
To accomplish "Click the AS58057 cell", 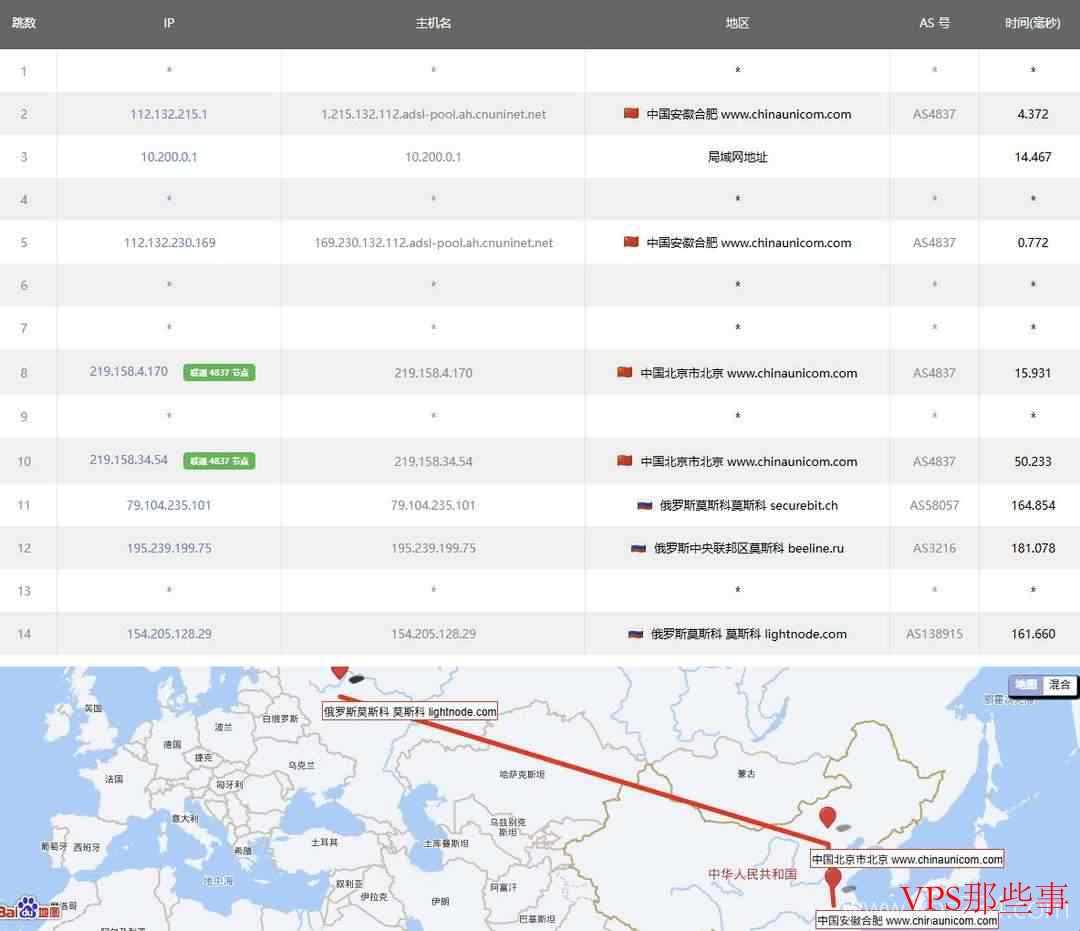I will click(x=934, y=505).
